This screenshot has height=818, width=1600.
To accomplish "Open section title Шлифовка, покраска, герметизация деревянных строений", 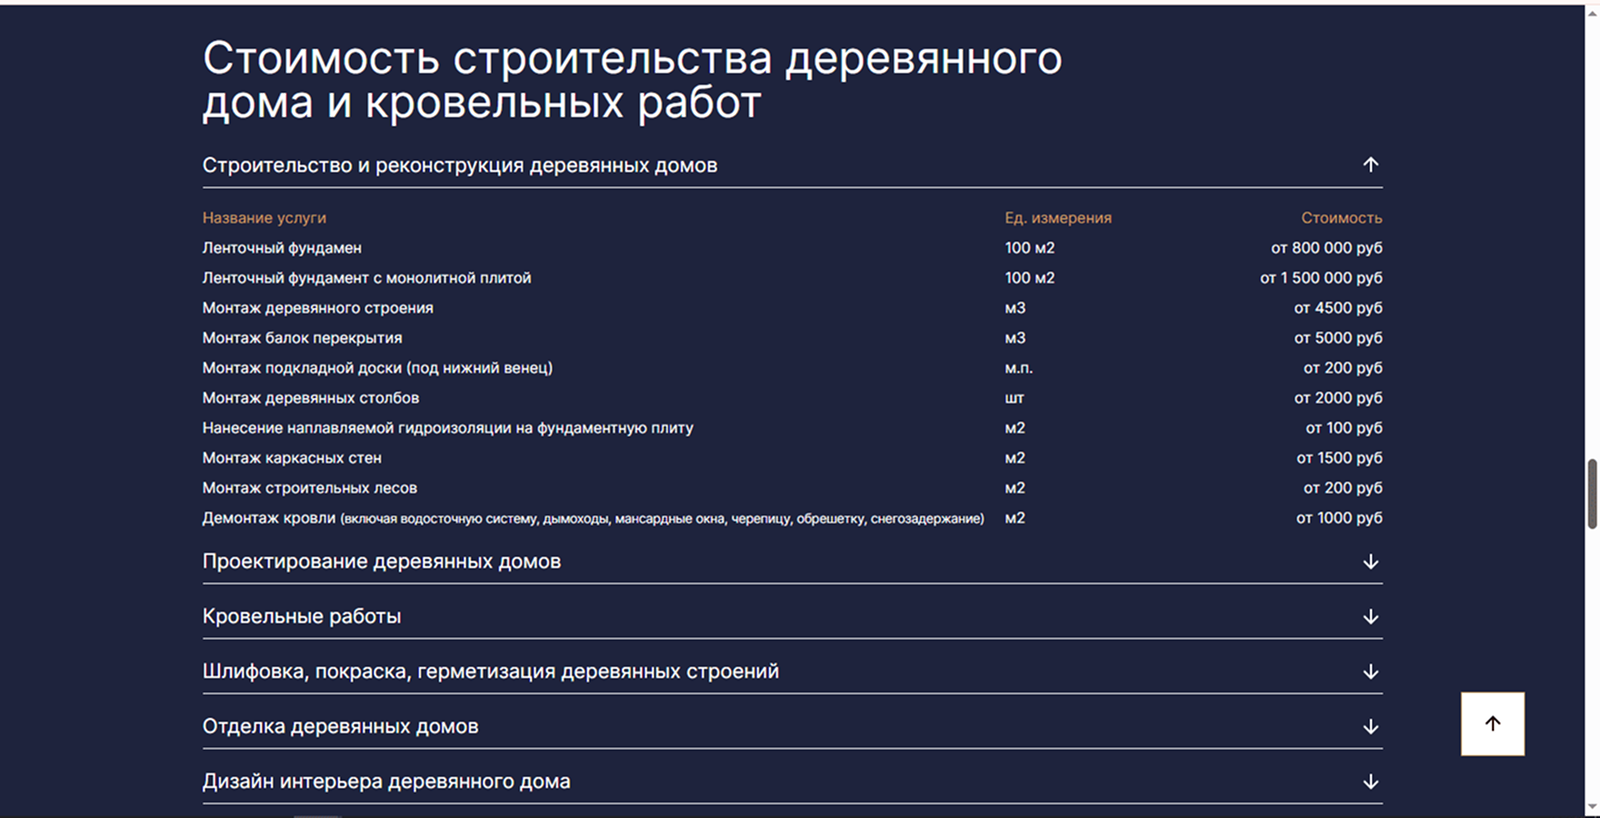I will click(x=490, y=671).
